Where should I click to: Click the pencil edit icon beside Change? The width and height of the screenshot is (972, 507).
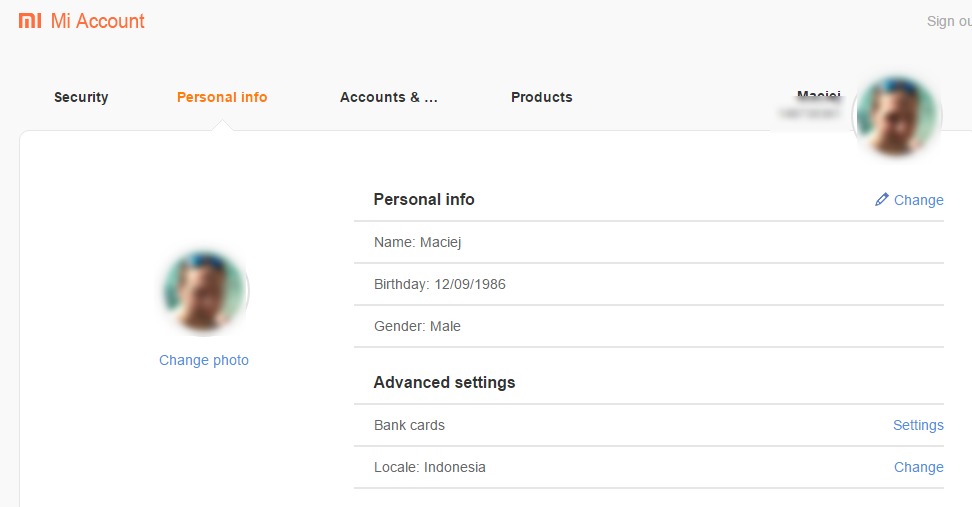click(x=881, y=200)
